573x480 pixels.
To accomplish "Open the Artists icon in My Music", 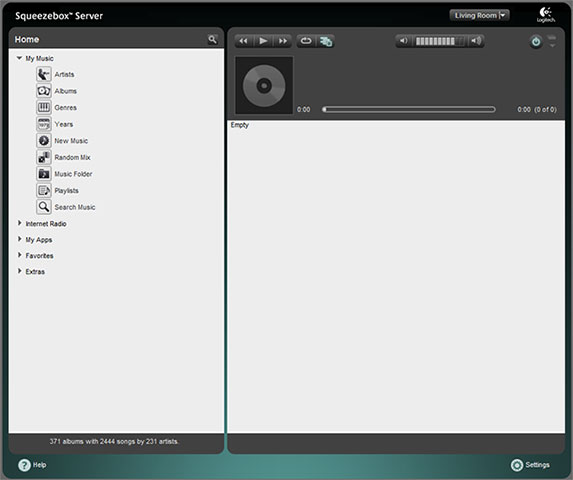I will [44, 74].
